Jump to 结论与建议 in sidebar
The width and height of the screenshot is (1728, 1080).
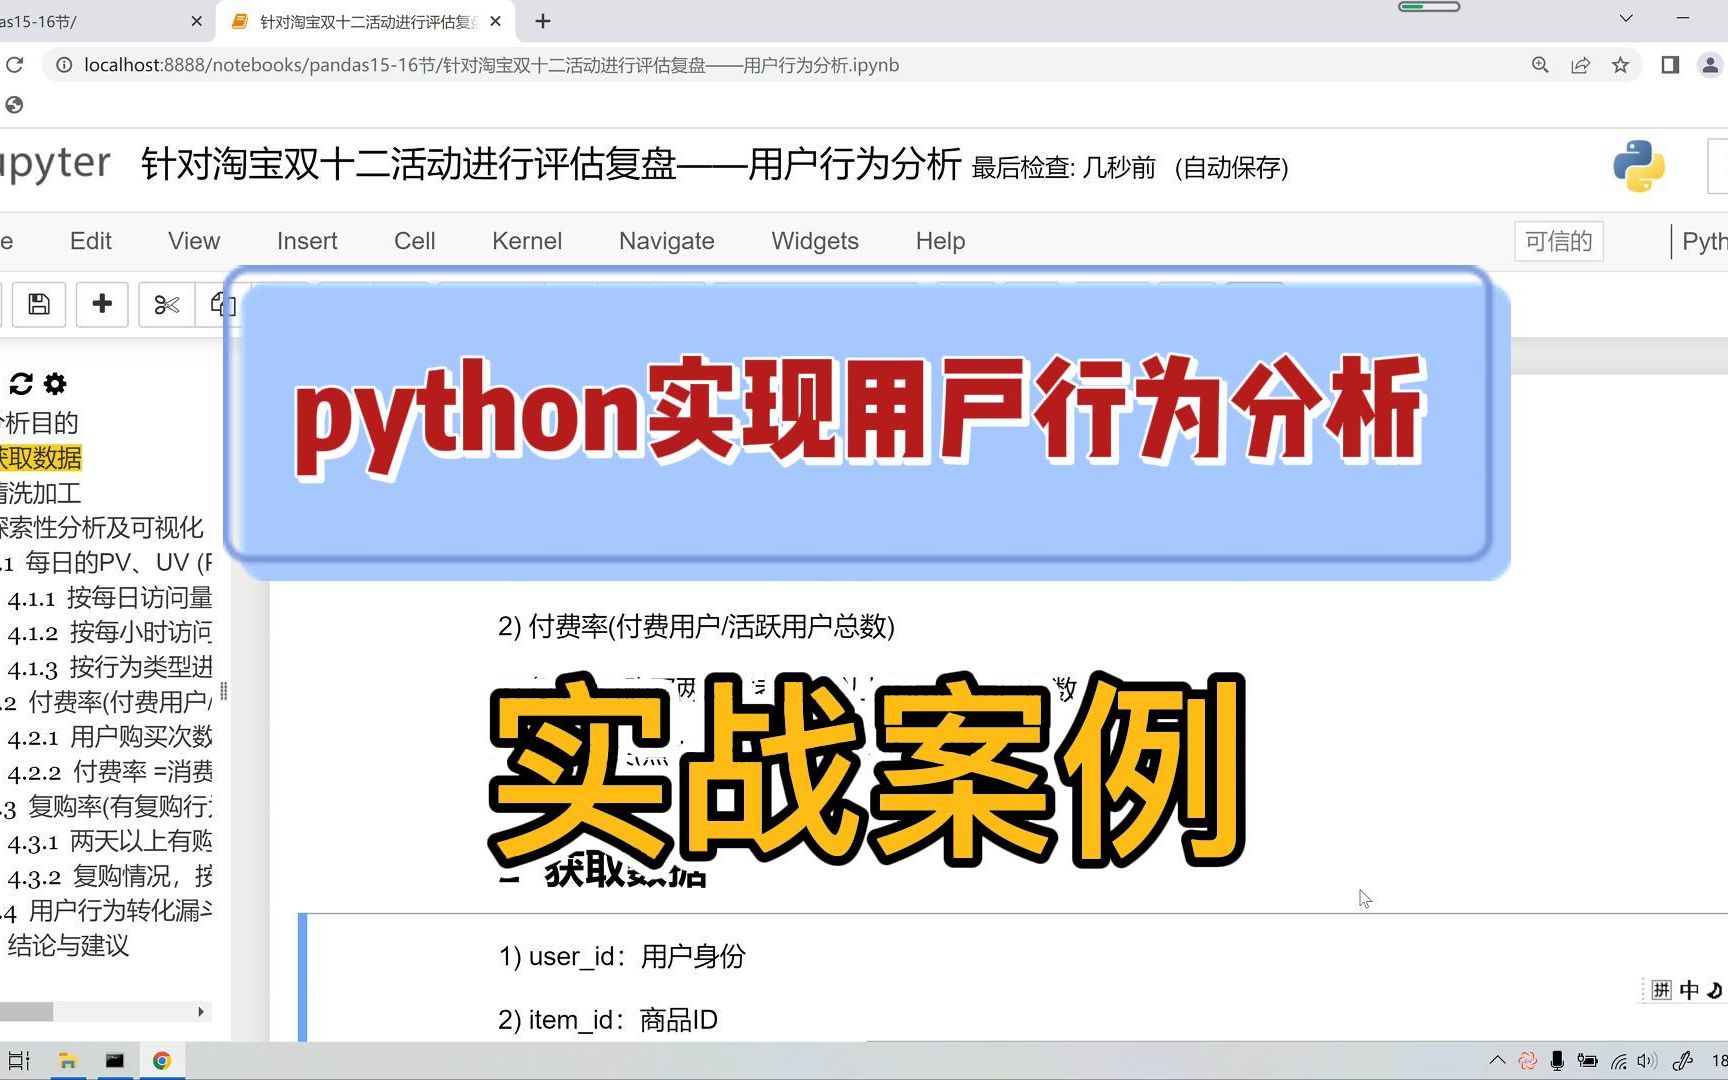[x=68, y=946]
